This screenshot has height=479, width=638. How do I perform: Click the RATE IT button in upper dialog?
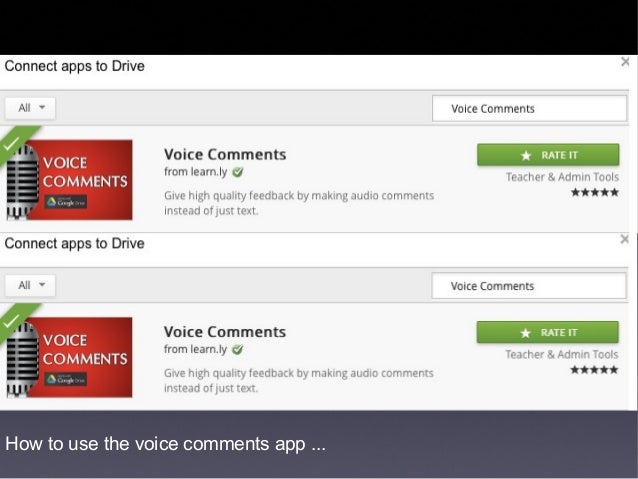[548, 155]
